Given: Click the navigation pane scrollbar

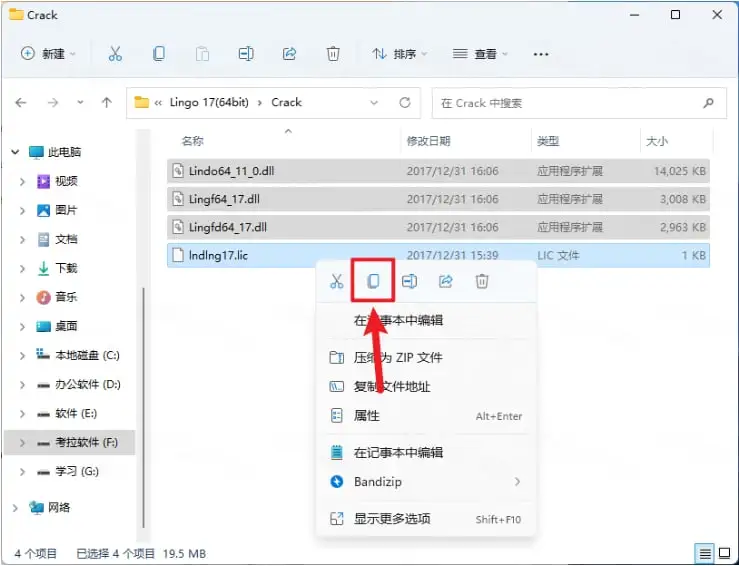Looking at the screenshot, I should pyautogui.click(x=143, y=408).
